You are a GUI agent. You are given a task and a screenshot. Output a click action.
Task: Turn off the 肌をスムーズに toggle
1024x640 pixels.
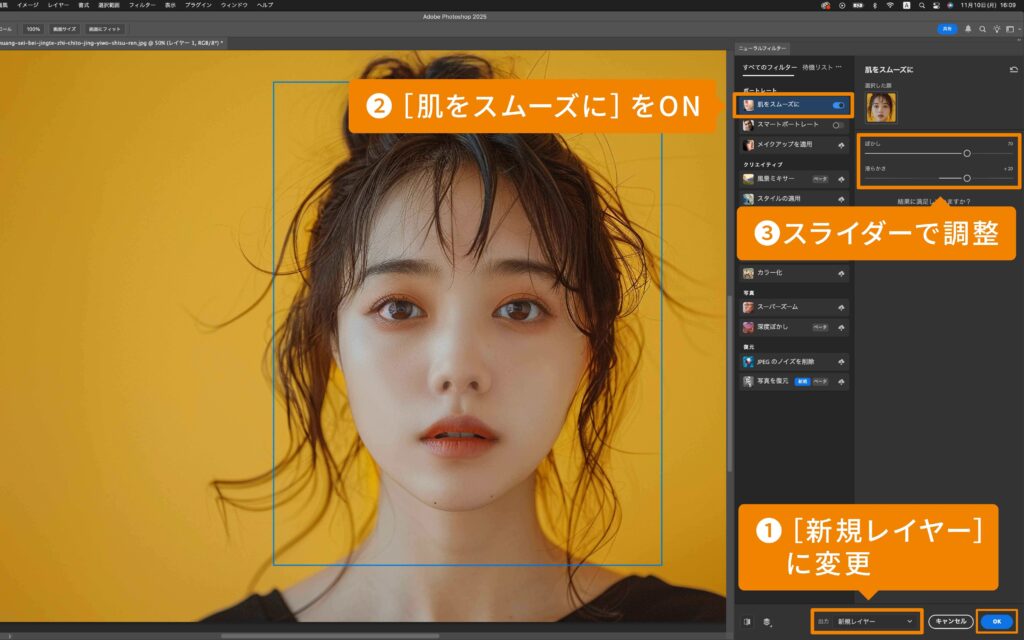(838, 104)
